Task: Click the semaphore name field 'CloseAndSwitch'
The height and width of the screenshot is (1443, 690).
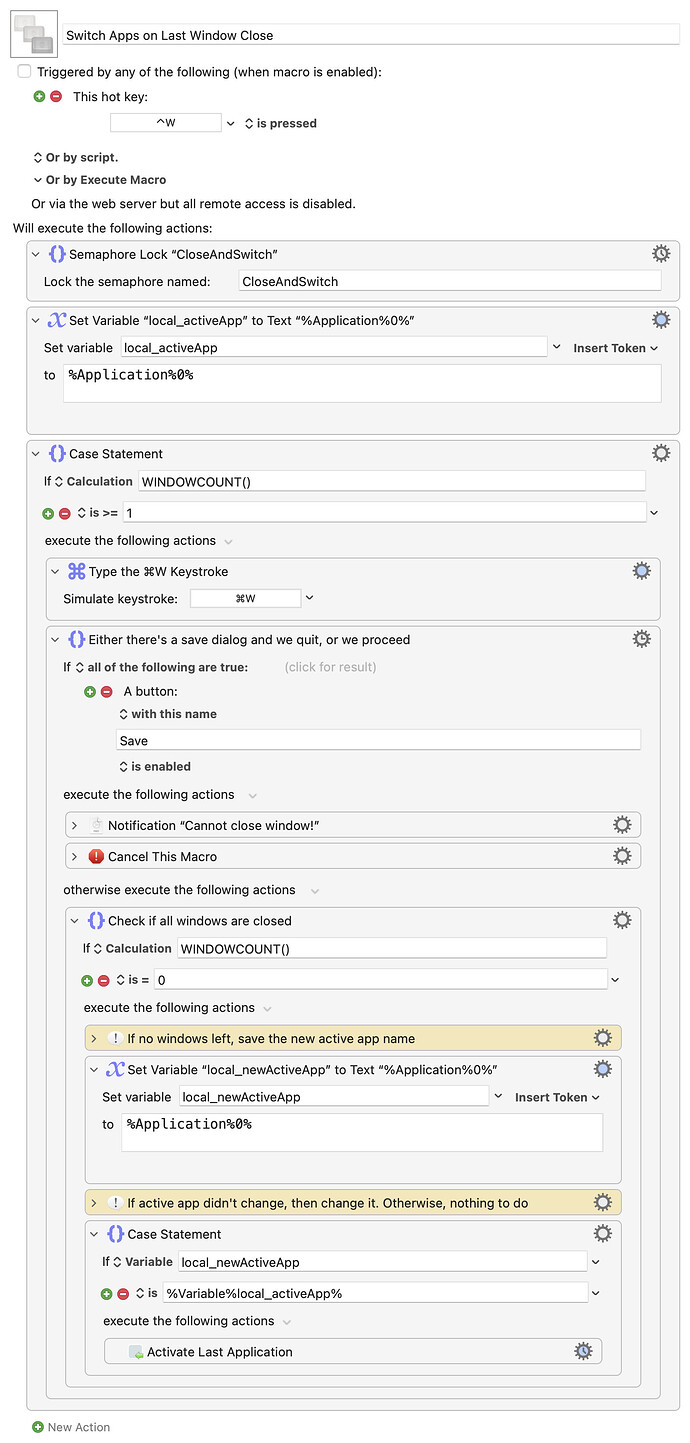Action: (449, 282)
